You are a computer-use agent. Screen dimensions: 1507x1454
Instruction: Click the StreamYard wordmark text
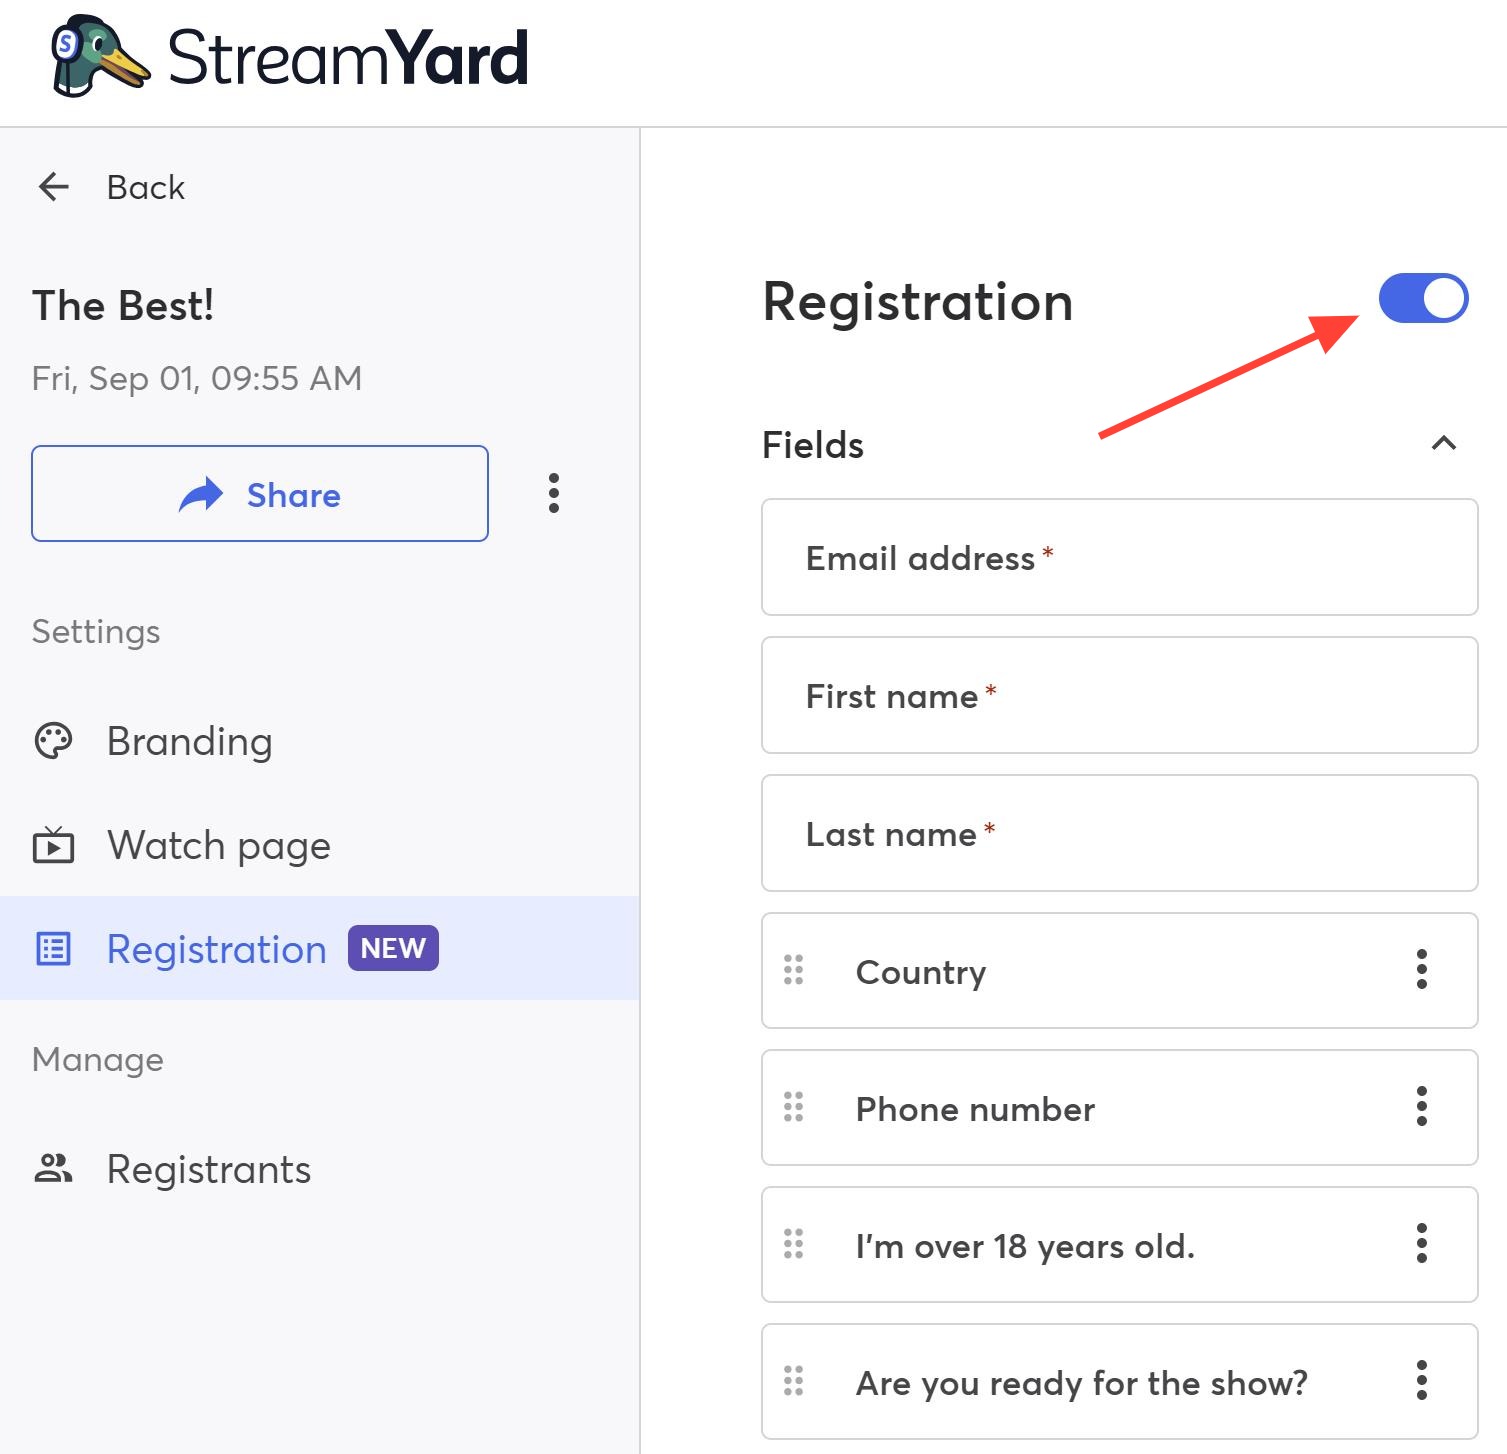tap(347, 57)
